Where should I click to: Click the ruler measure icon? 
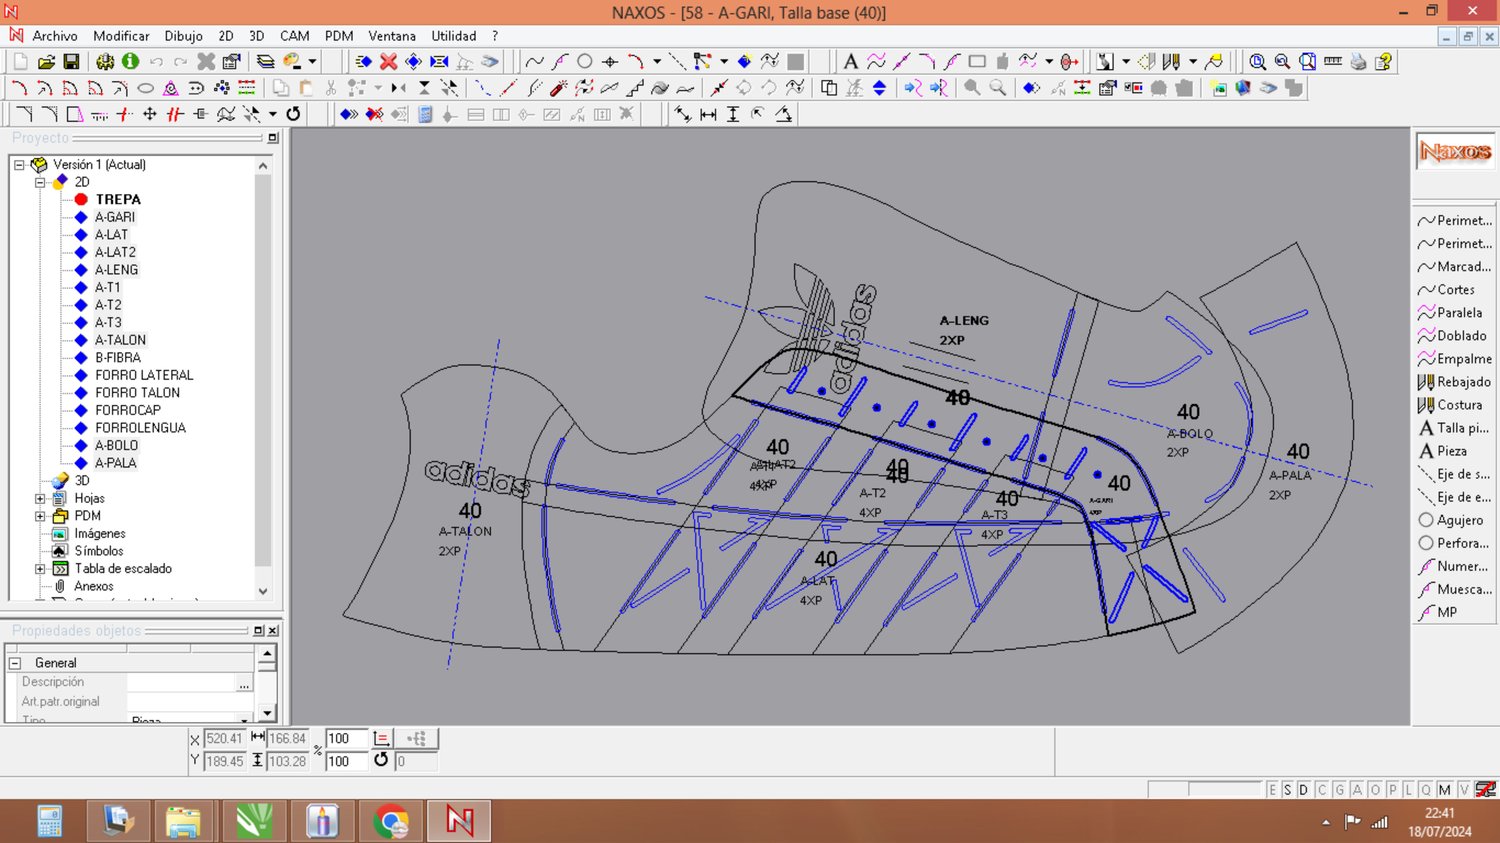coord(1333,62)
